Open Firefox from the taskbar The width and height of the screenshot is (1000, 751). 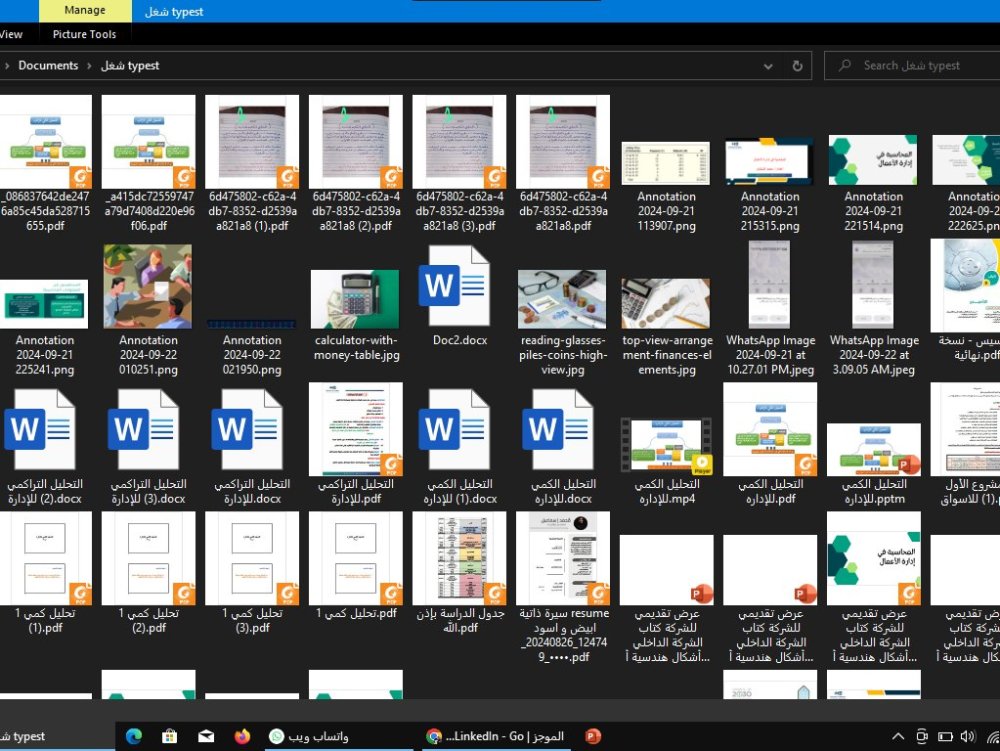[242, 736]
